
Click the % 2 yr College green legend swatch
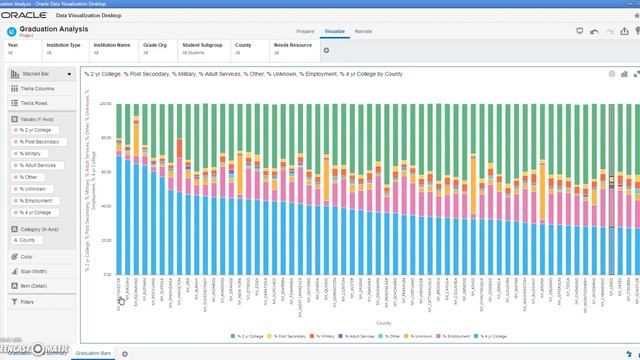233,336
